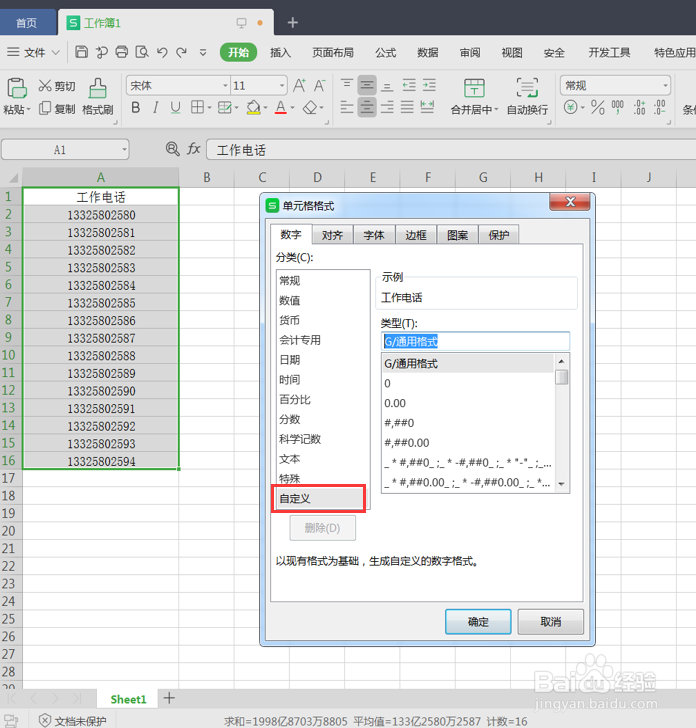Open 文件 menu
Viewport: 696px width, 728px height.
pyautogui.click(x=33, y=52)
